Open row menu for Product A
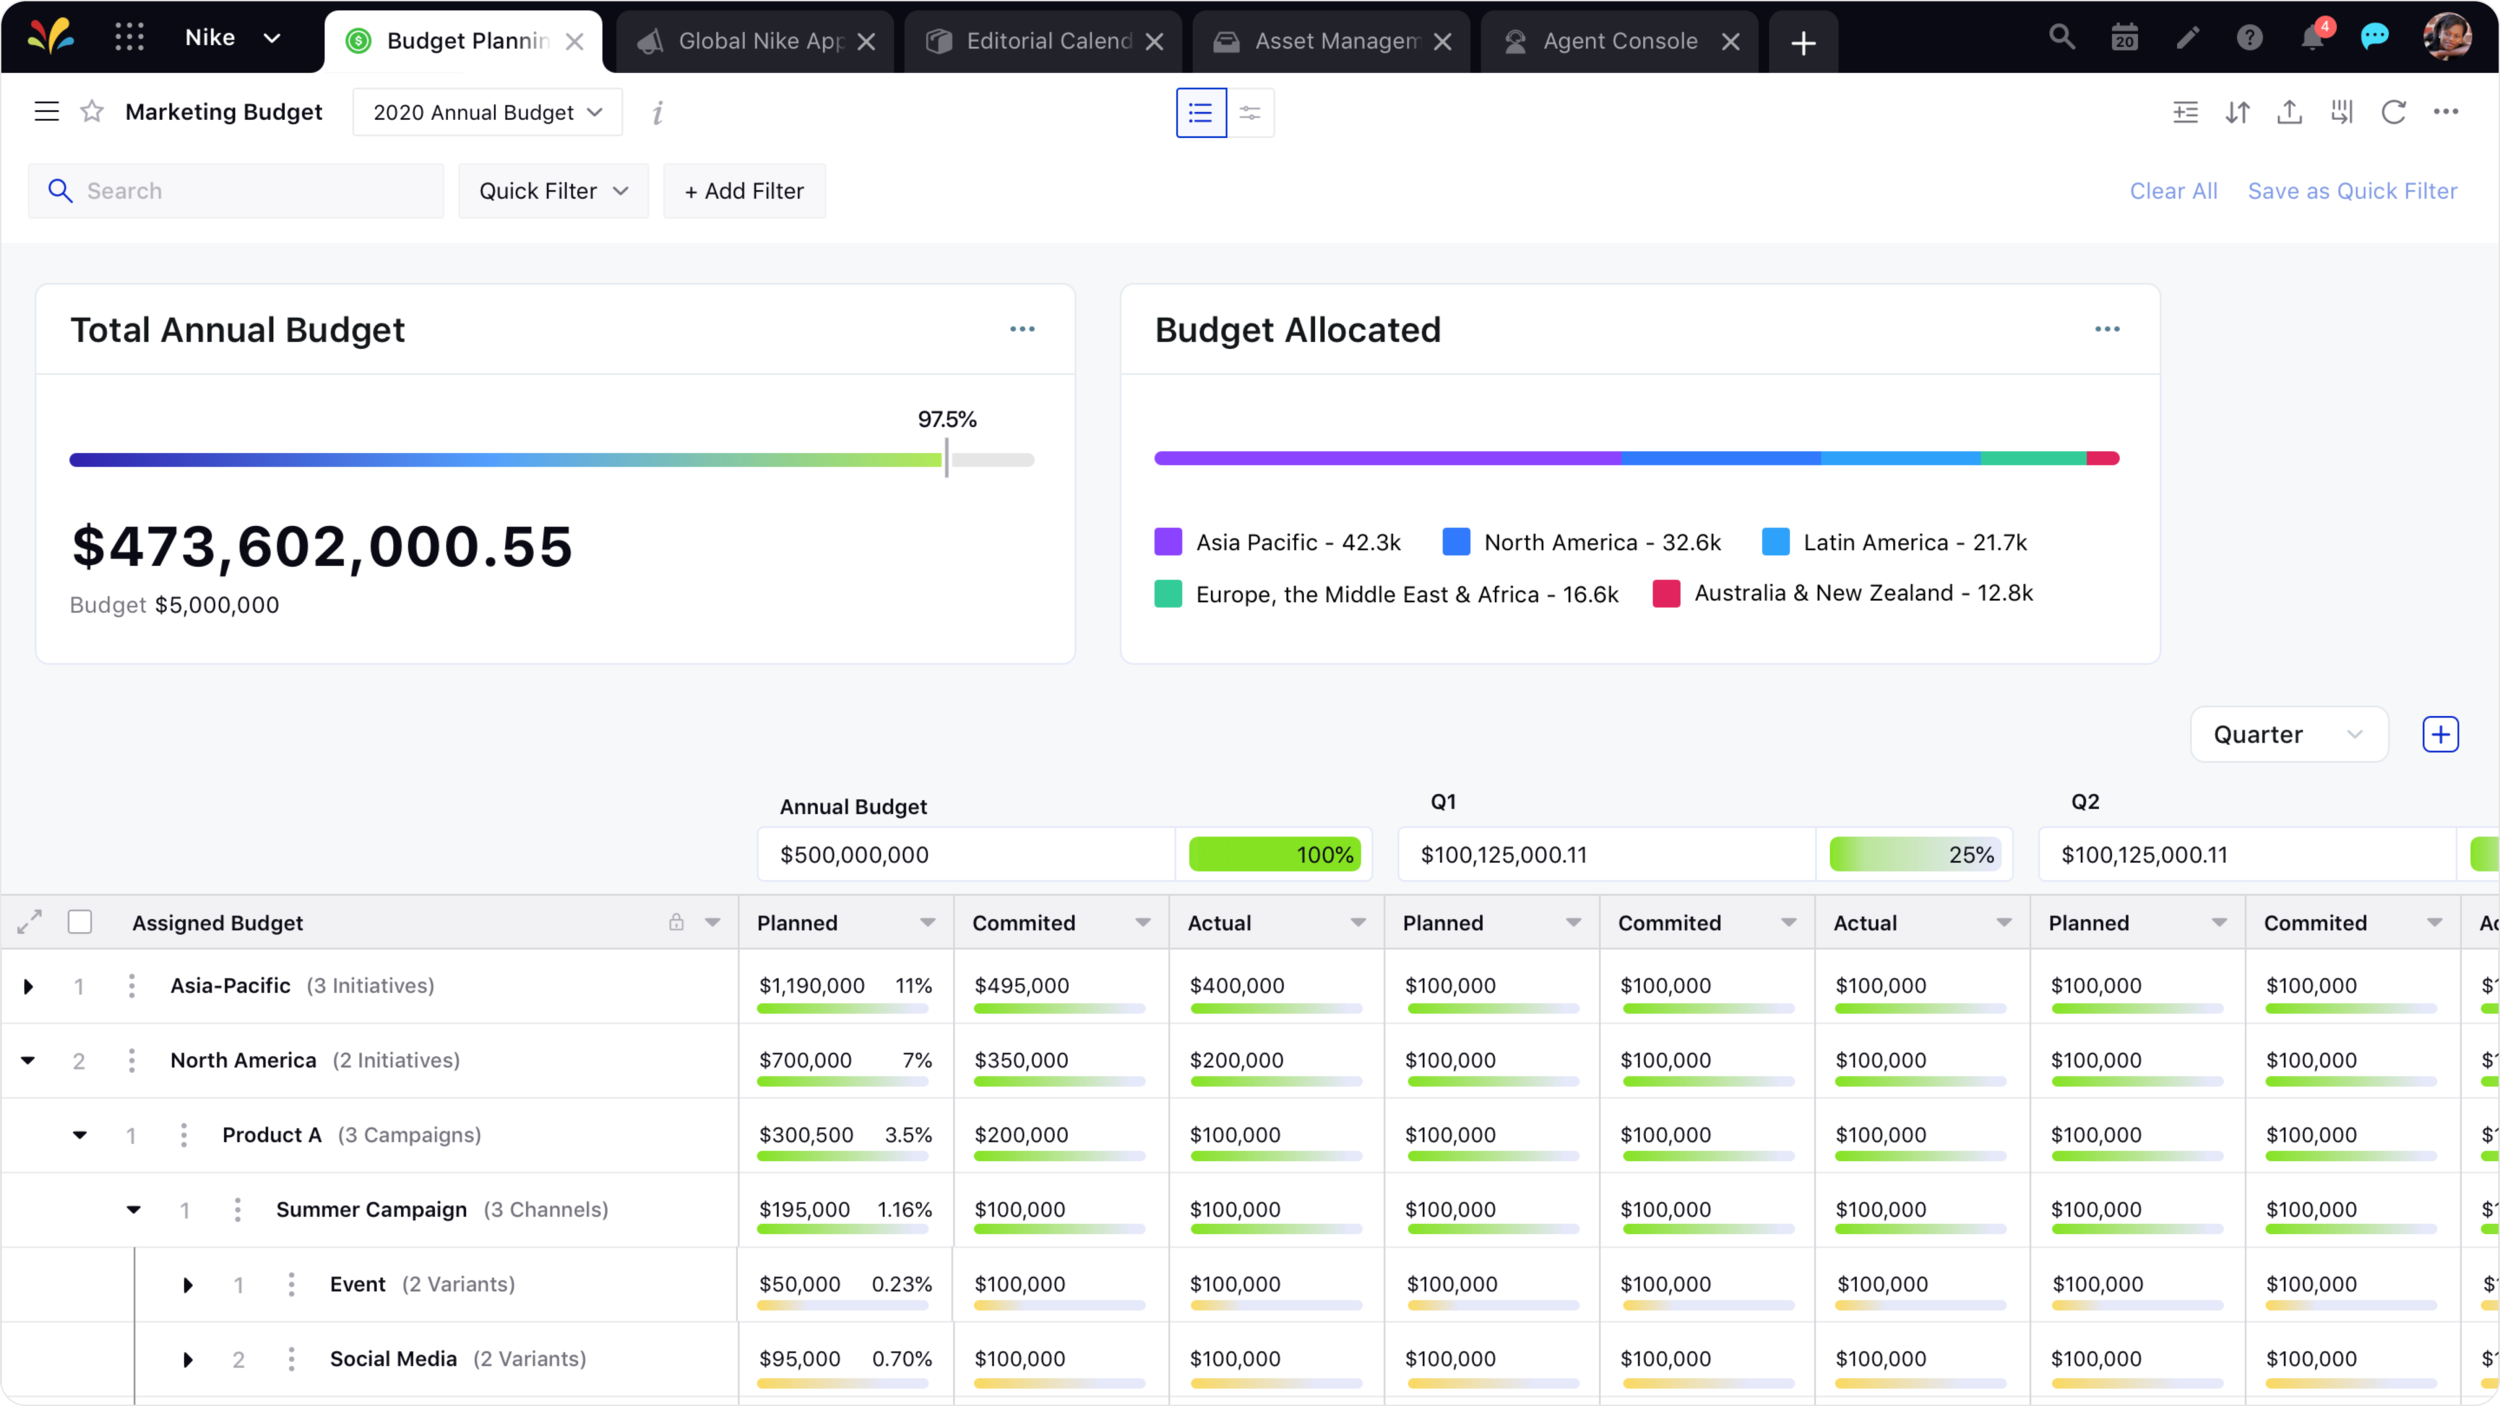The image size is (2500, 1406). point(183,1135)
